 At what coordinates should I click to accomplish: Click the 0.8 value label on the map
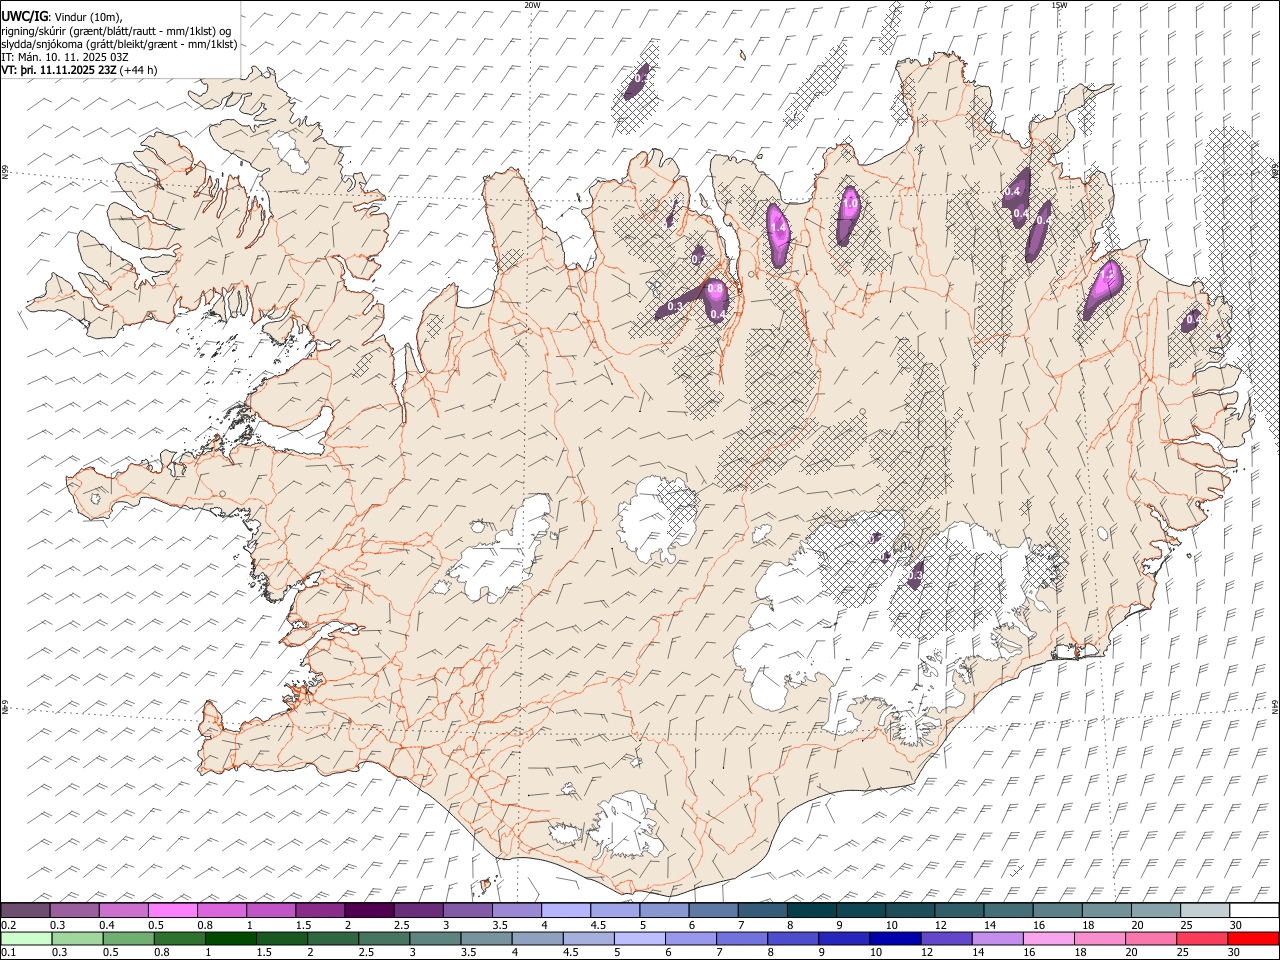coord(715,289)
